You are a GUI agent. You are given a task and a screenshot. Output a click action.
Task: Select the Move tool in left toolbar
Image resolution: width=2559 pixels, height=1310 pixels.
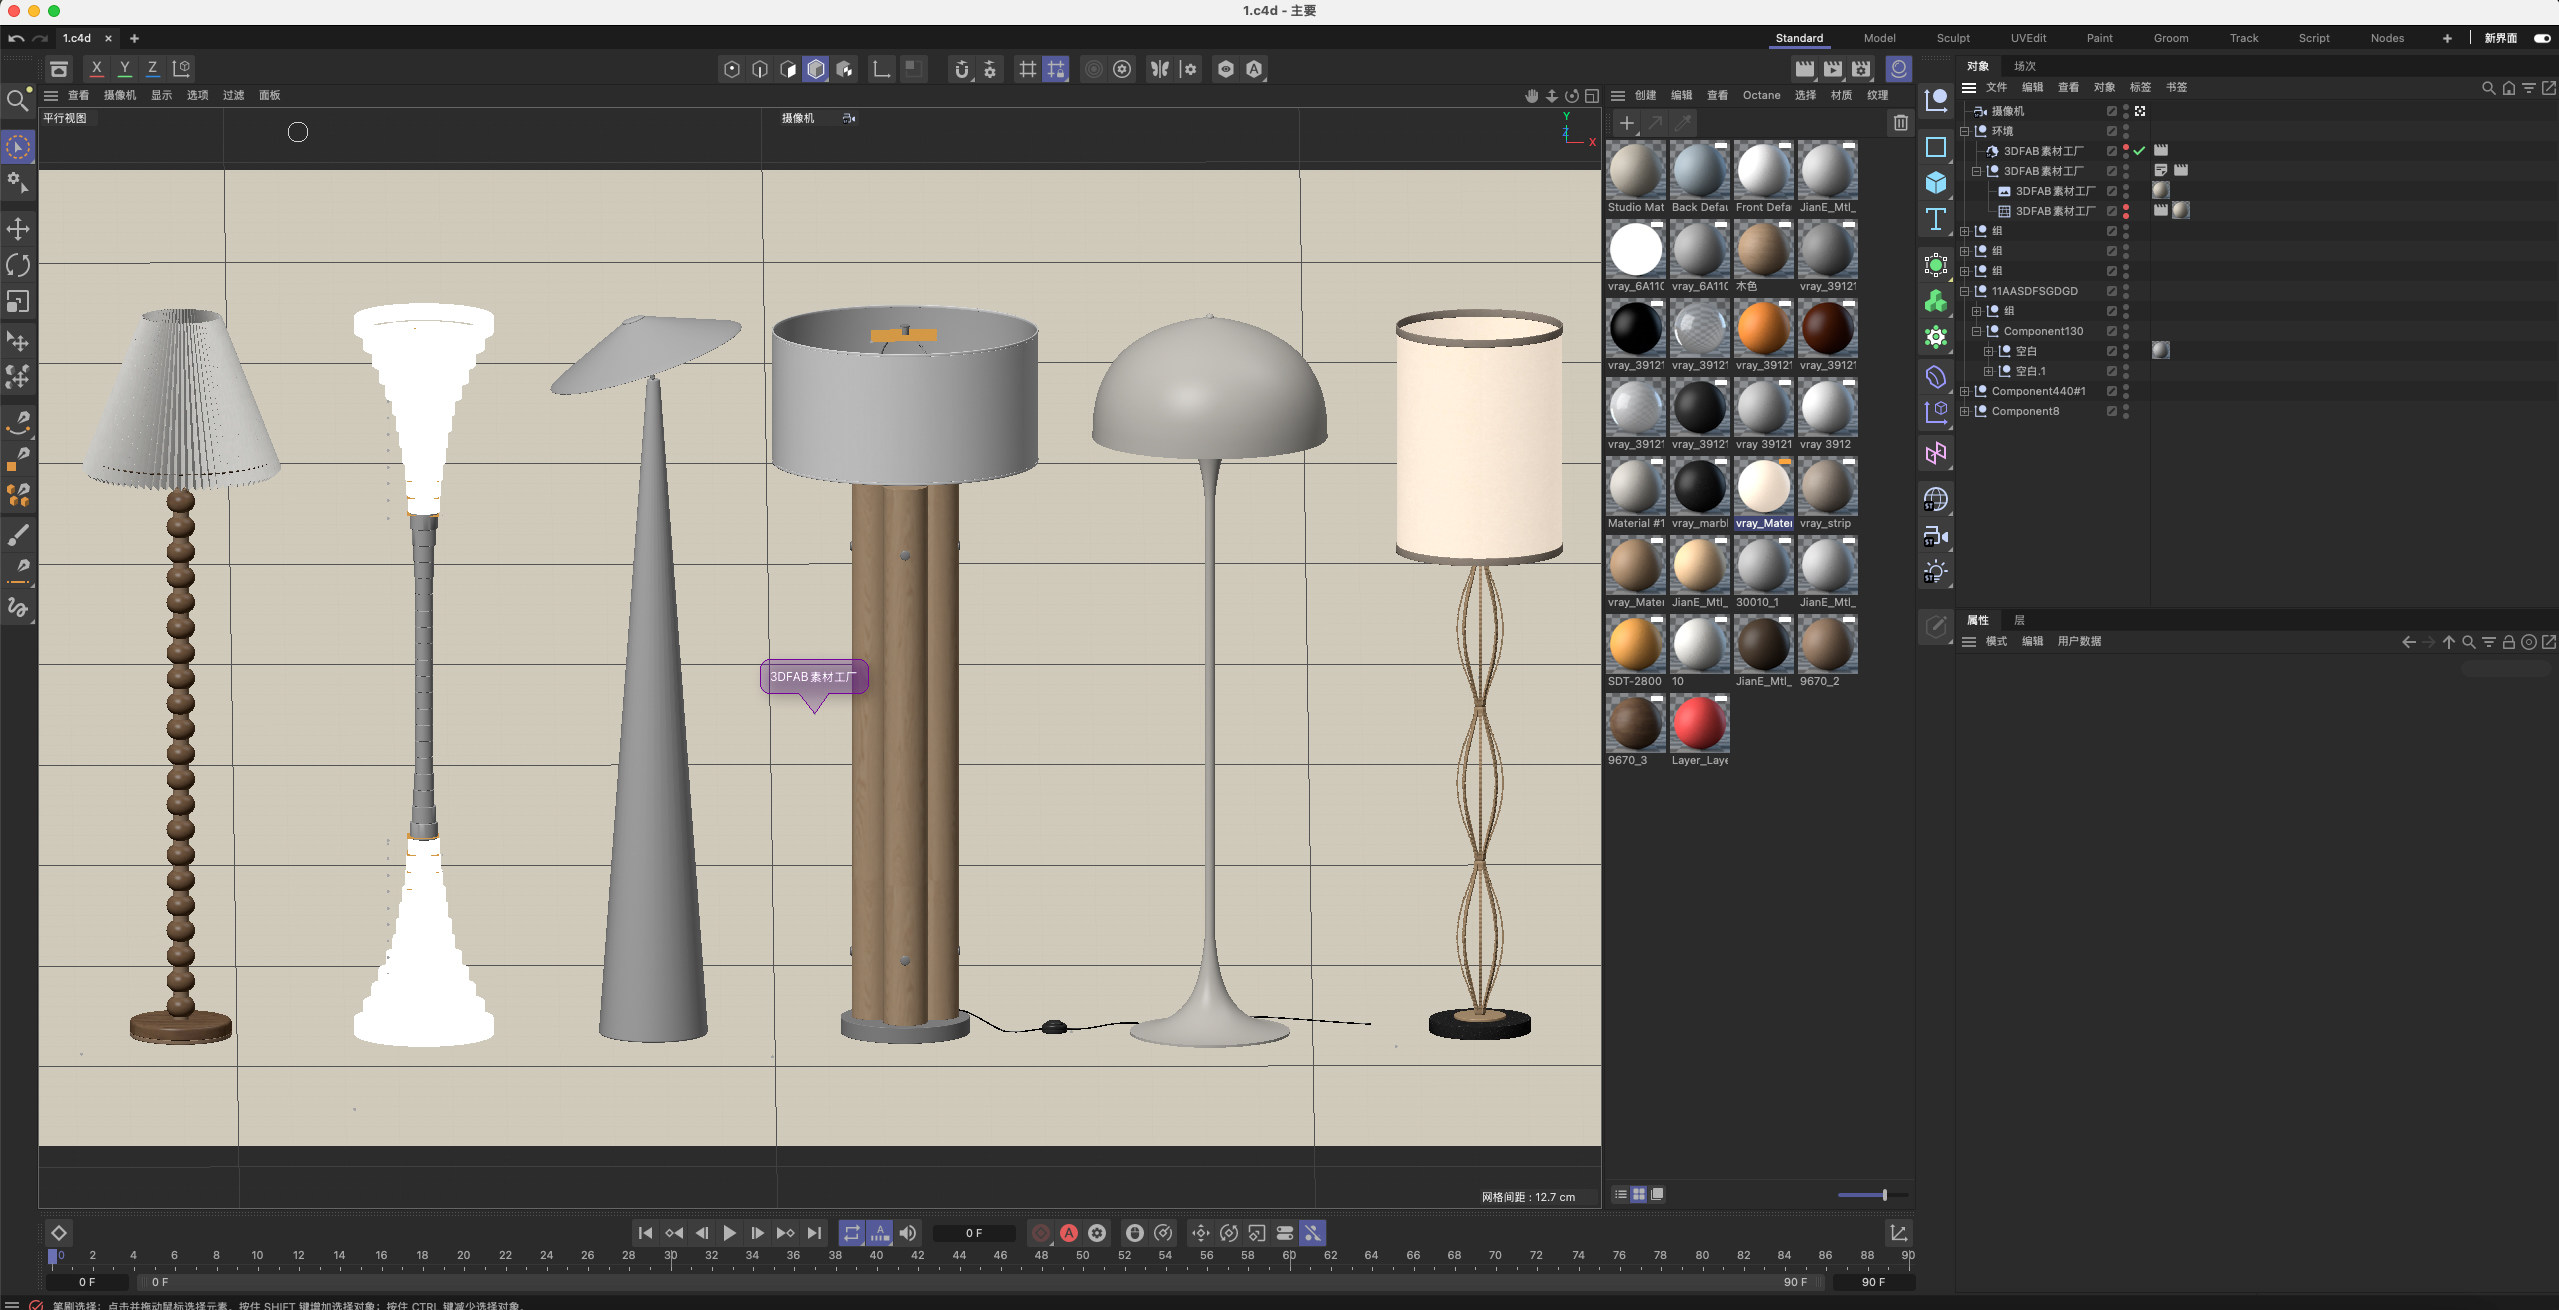(x=18, y=229)
